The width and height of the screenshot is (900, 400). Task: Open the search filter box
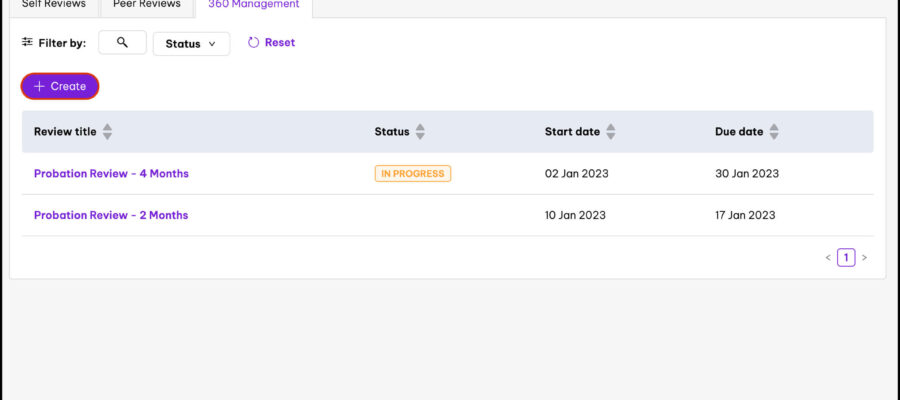coord(122,43)
